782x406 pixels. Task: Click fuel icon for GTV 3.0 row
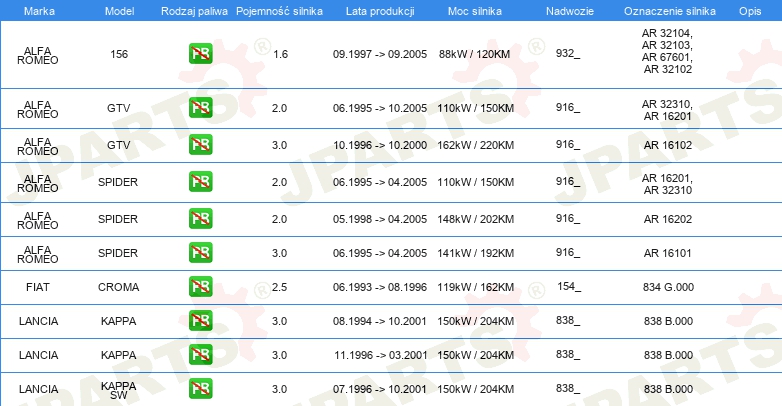(x=200, y=144)
